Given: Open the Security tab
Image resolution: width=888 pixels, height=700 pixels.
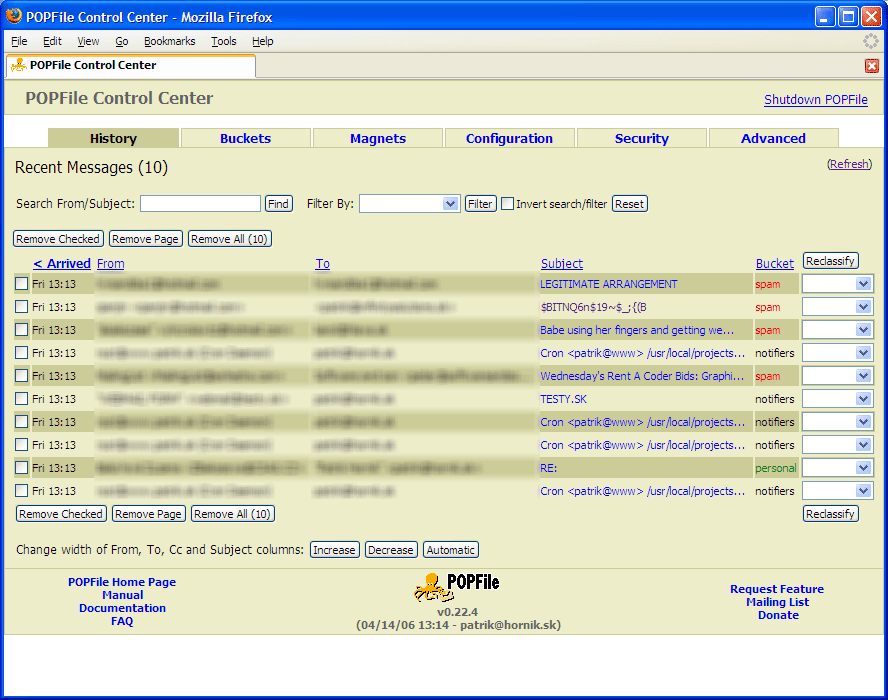Looking at the screenshot, I should (642, 138).
